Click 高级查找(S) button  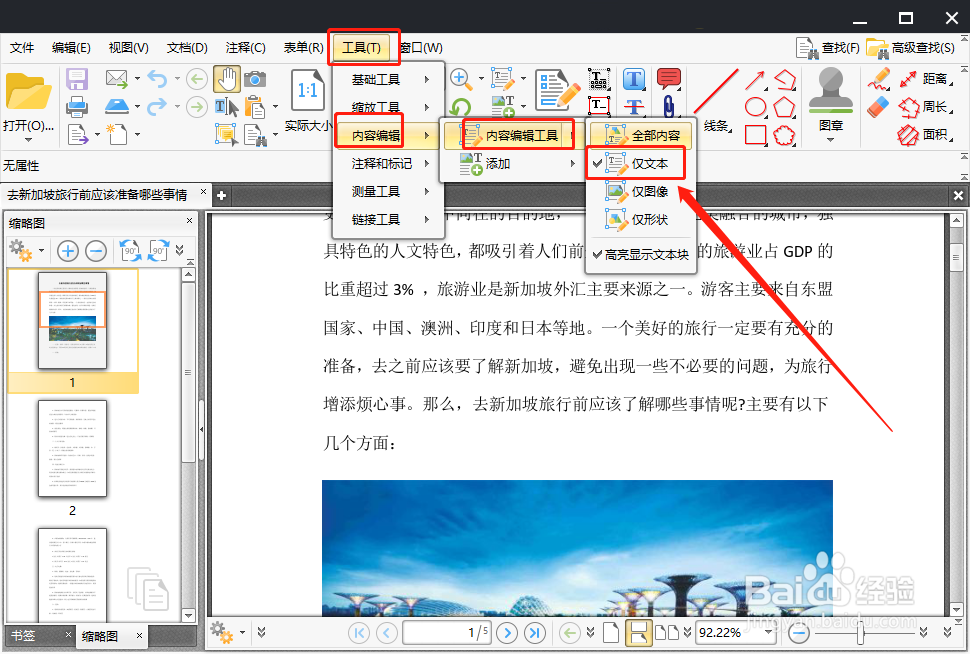911,48
